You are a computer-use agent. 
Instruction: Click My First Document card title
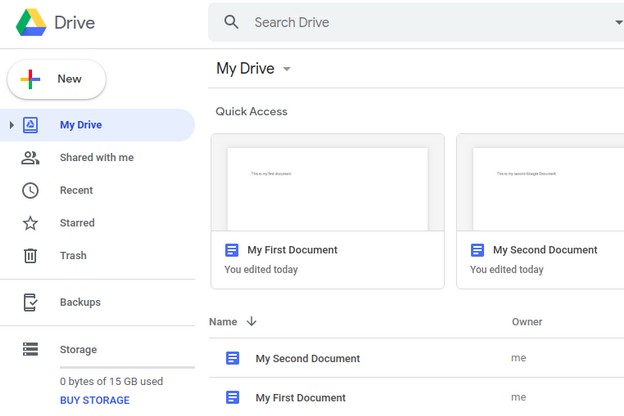pos(292,250)
